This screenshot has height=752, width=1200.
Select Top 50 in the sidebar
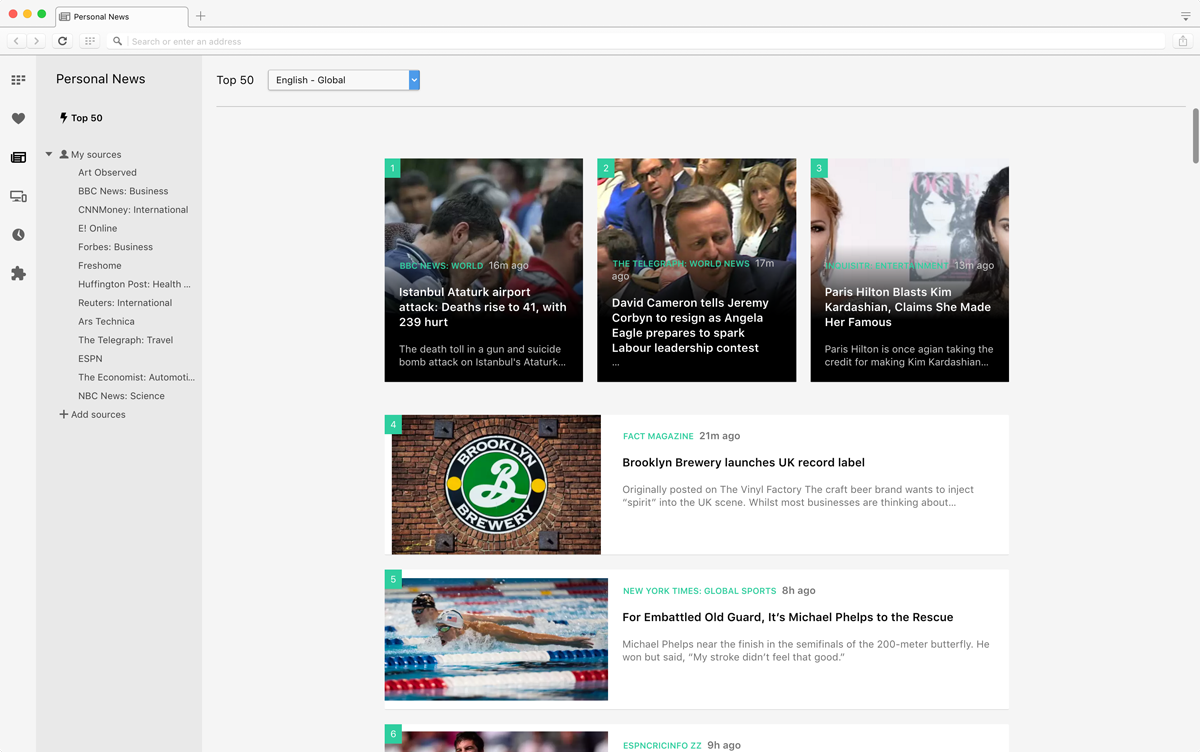click(x=86, y=118)
